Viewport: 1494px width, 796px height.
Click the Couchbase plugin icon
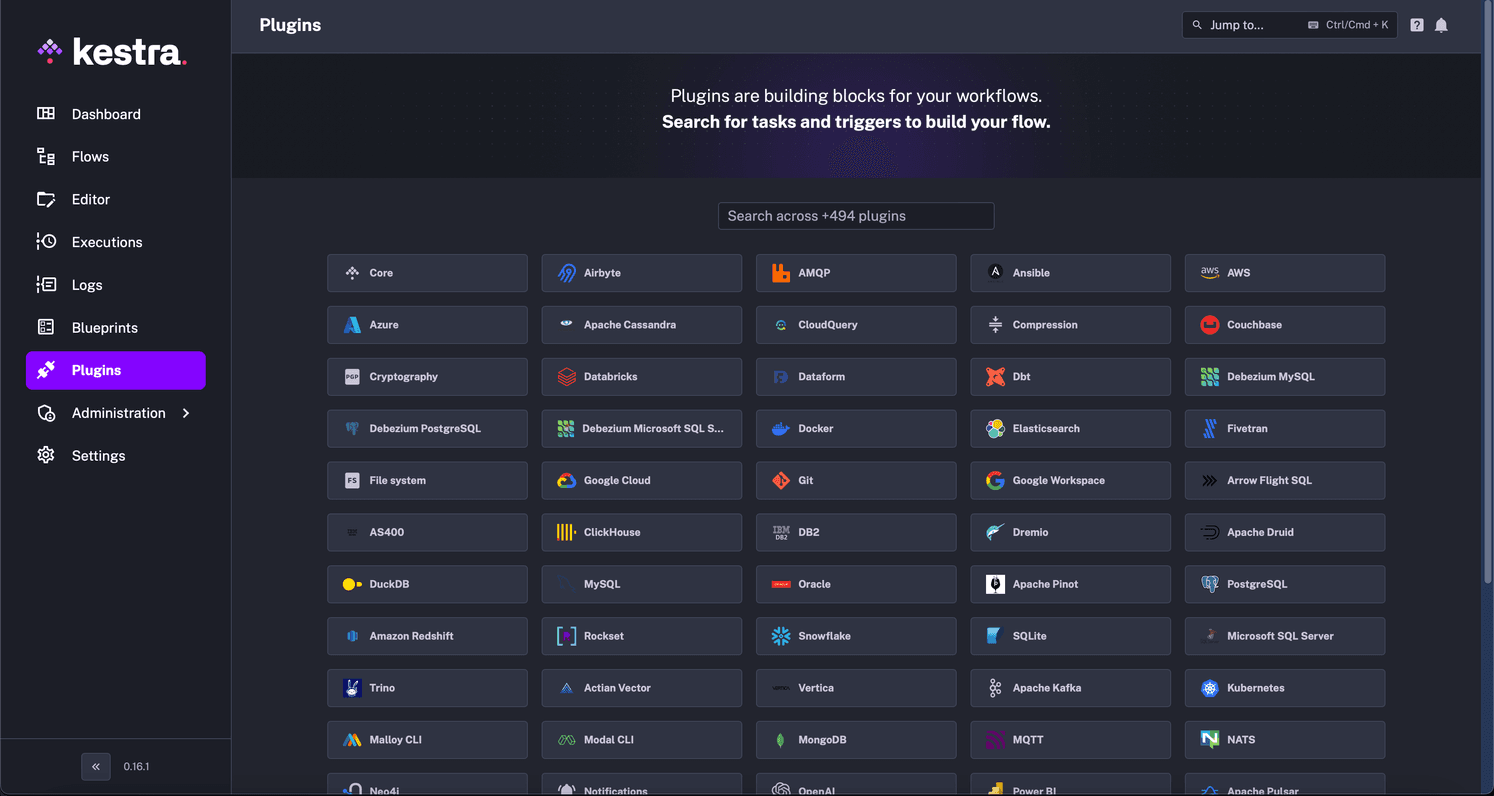pos(1210,325)
